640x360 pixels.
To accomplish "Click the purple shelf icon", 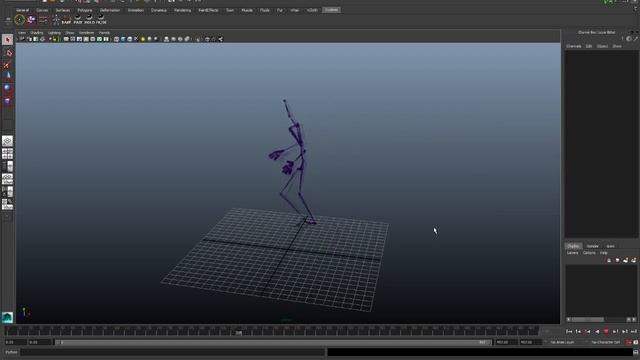I will click(x=31, y=20).
